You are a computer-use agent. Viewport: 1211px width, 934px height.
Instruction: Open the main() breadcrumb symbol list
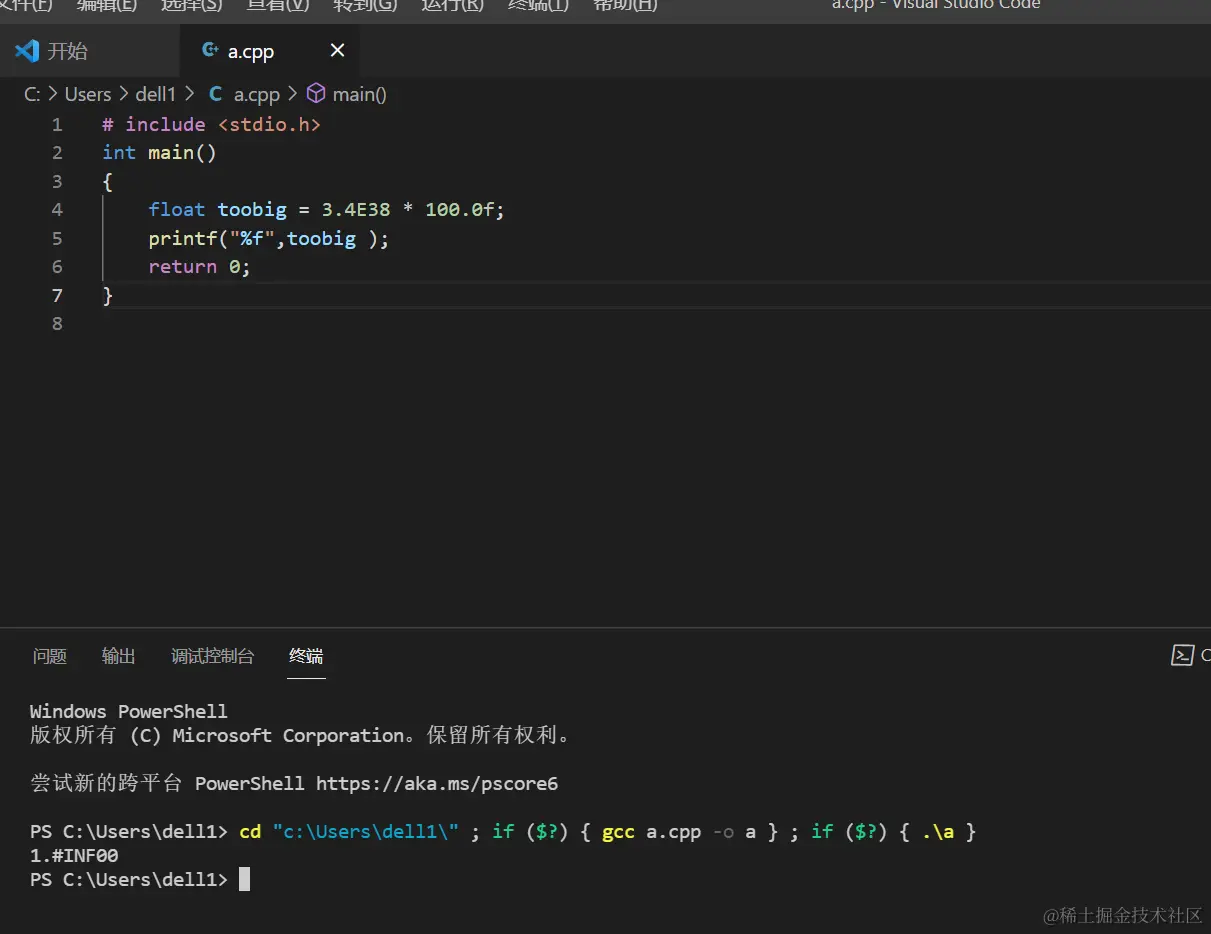tap(359, 94)
